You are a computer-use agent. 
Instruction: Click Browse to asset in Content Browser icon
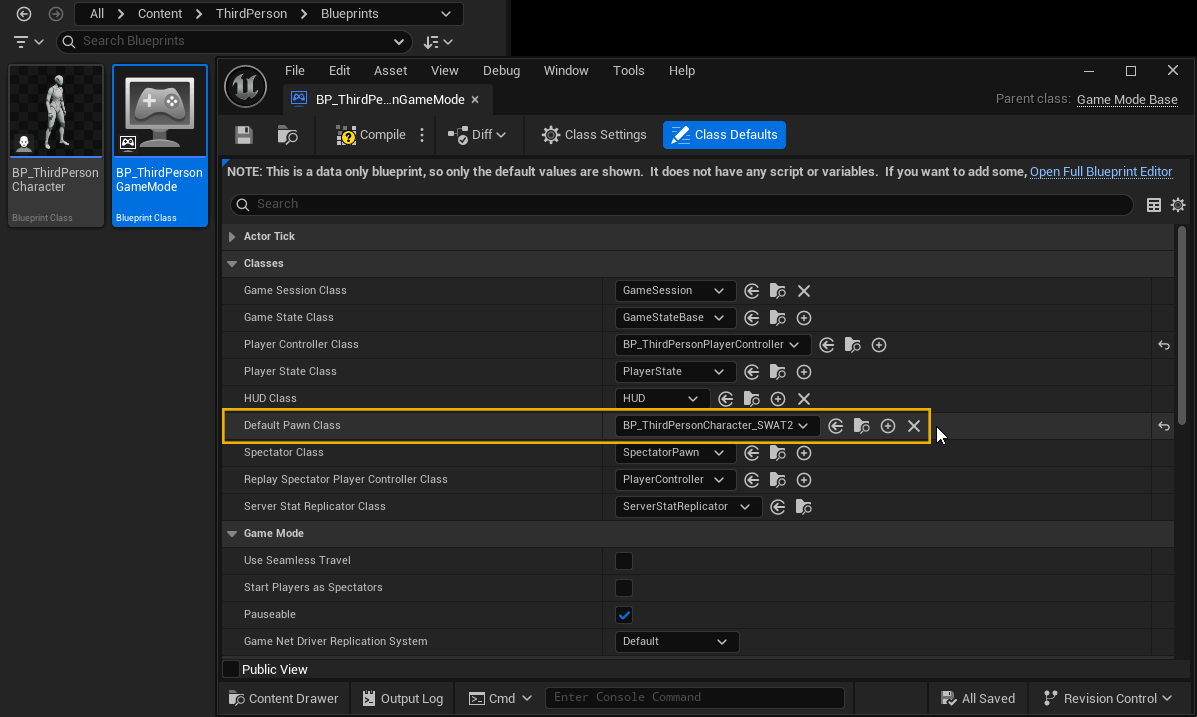pyautogui.click(x=288, y=135)
